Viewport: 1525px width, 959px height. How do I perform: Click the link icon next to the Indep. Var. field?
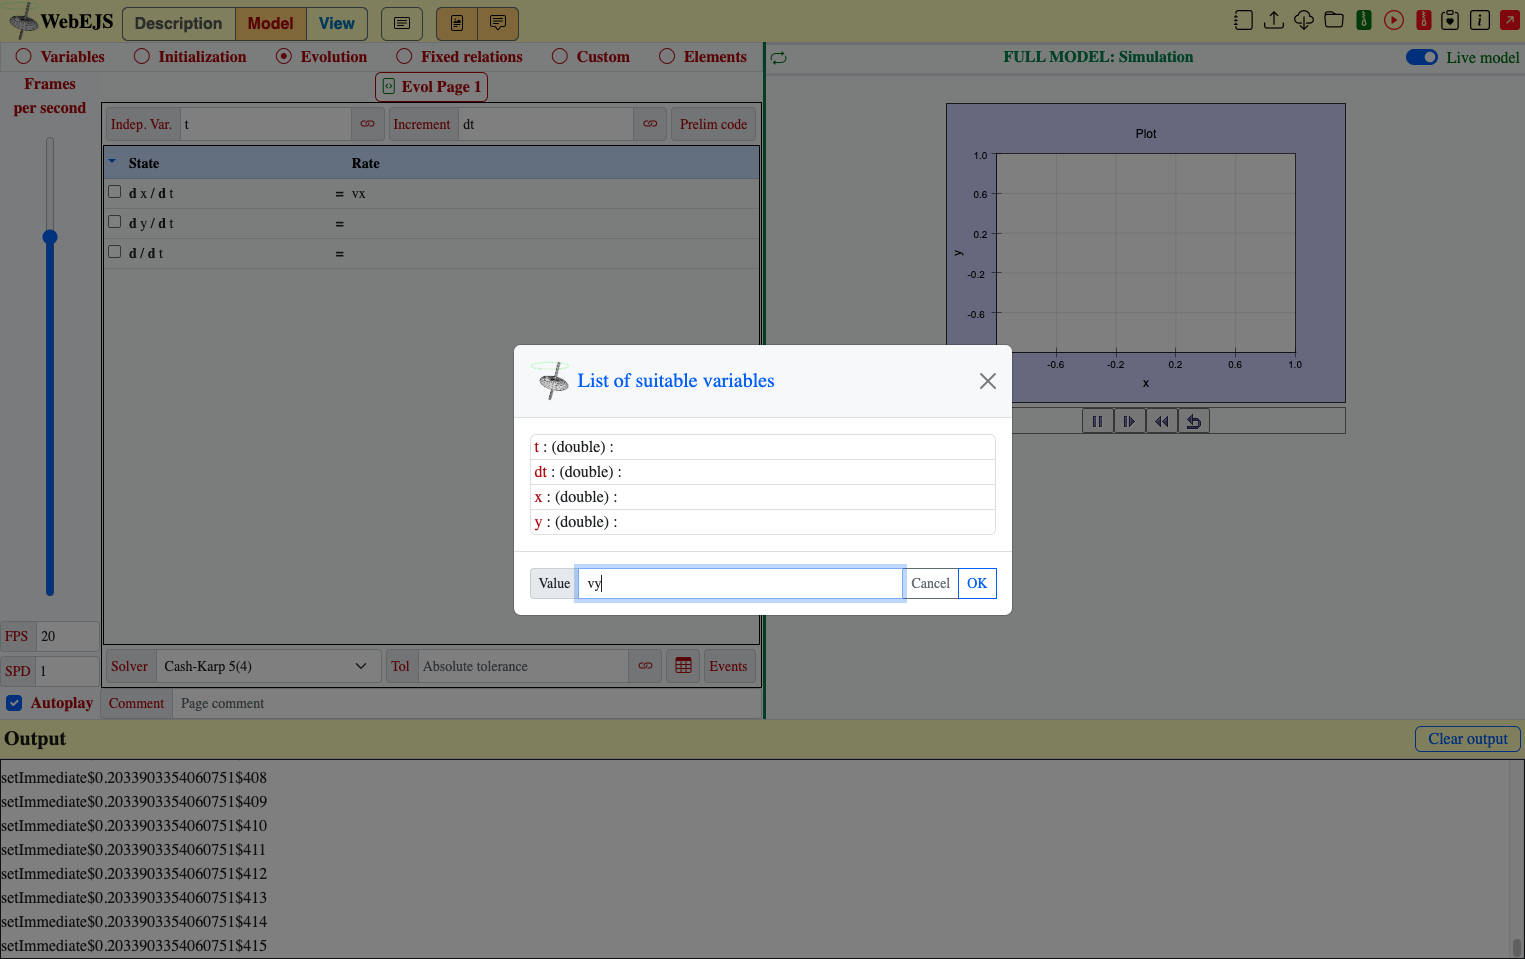[368, 124]
